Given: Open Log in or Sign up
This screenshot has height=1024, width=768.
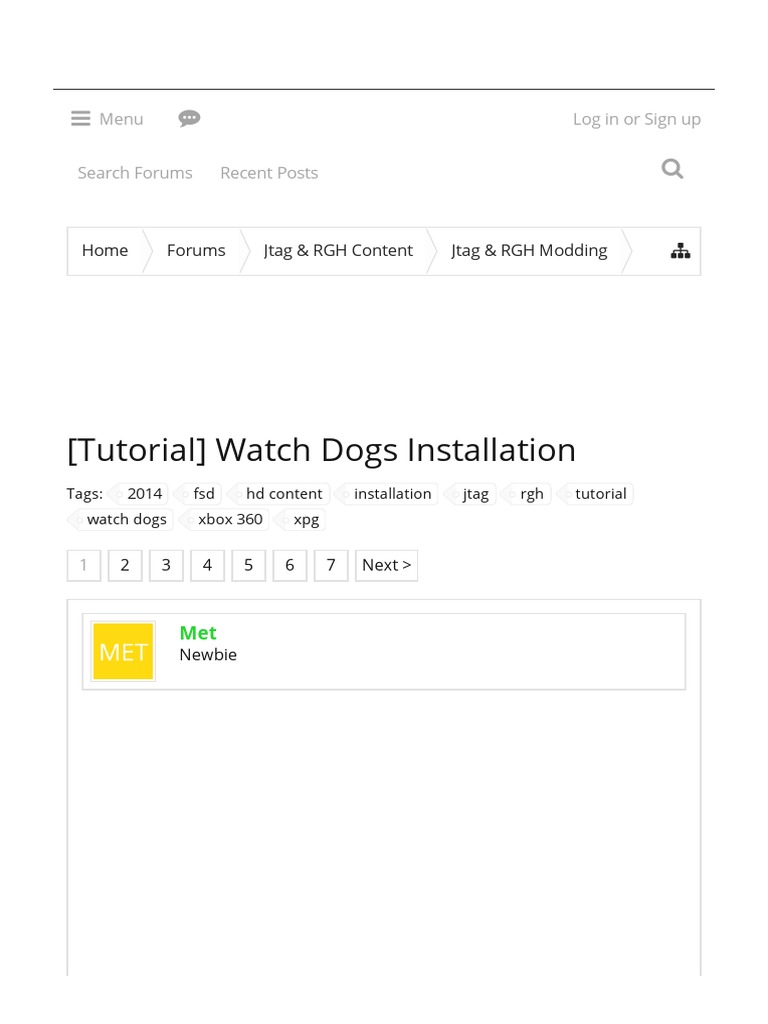Looking at the screenshot, I should pyautogui.click(x=637, y=120).
